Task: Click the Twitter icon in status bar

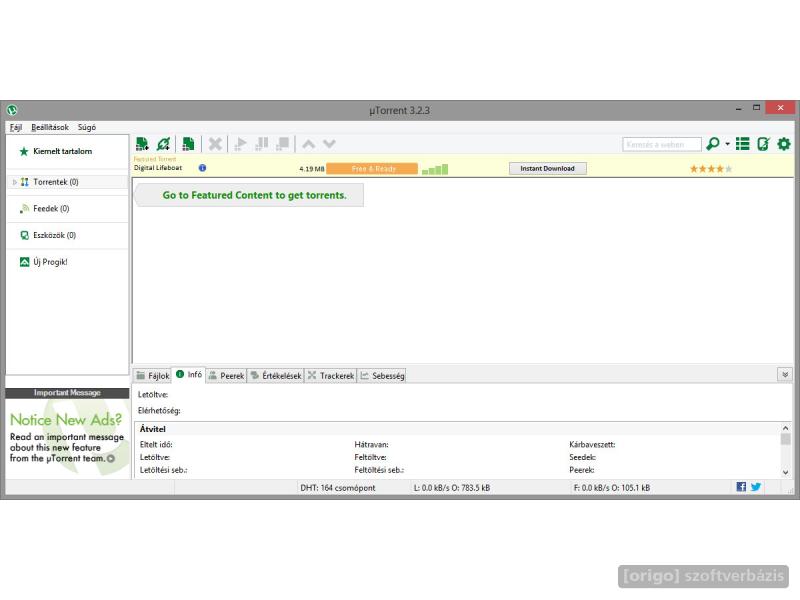Action: [x=756, y=487]
